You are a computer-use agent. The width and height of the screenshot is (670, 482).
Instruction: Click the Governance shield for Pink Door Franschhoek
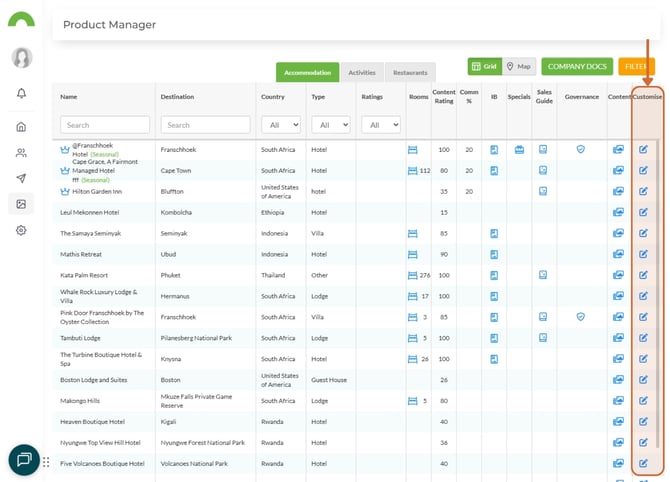coord(580,317)
